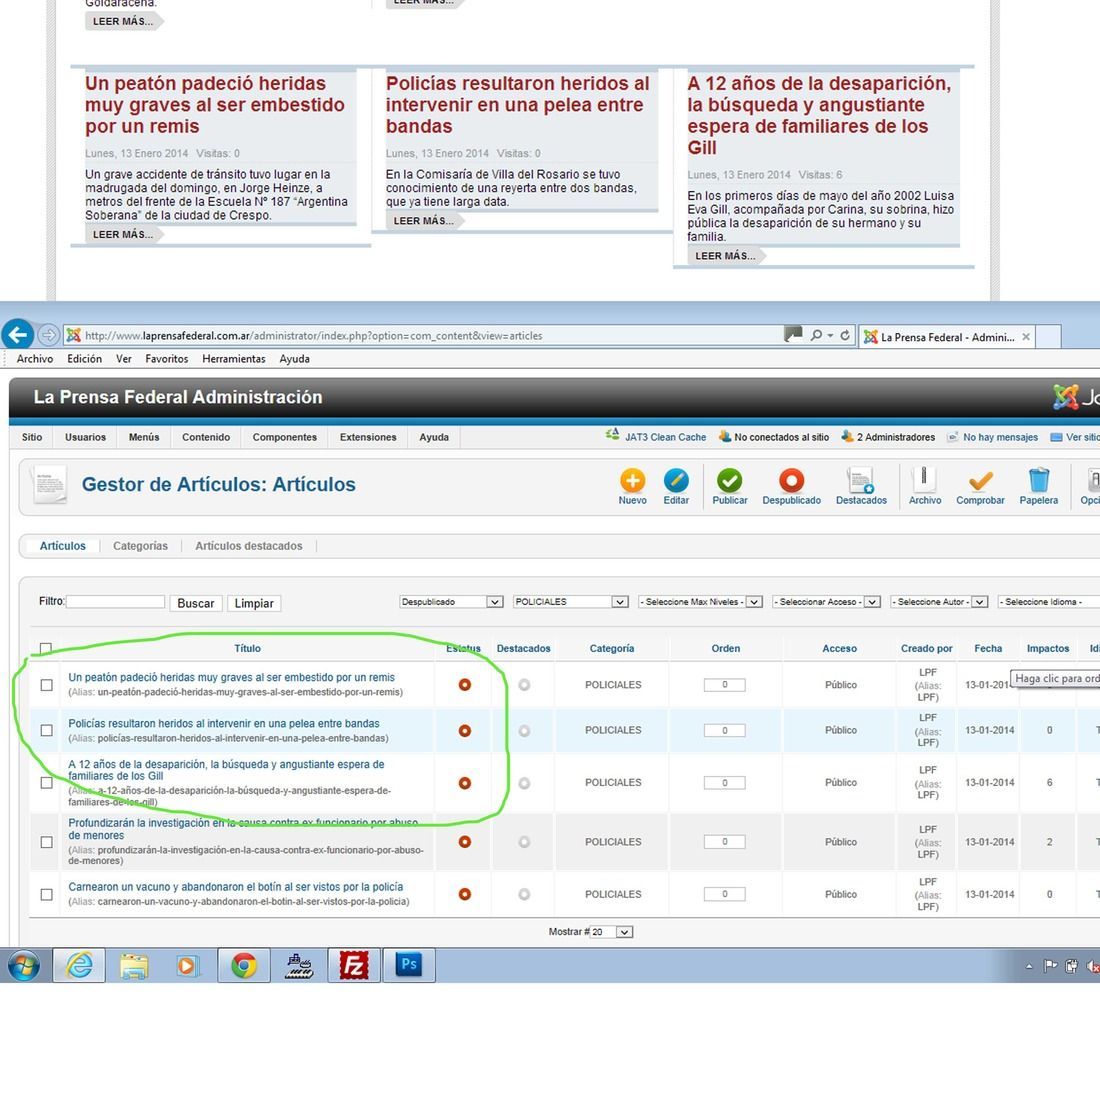Open the Despublicado status filter dropdown
Screen dimensions: 1100x1100
451,602
